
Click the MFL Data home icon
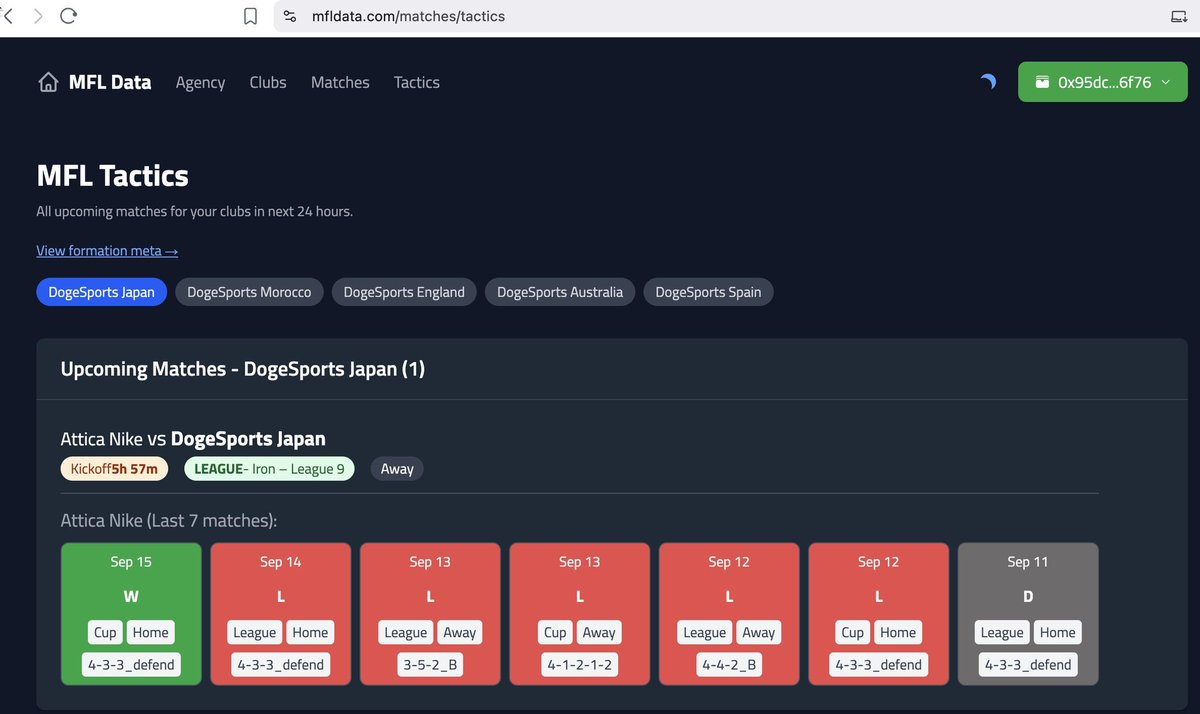(x=48, y=82)
